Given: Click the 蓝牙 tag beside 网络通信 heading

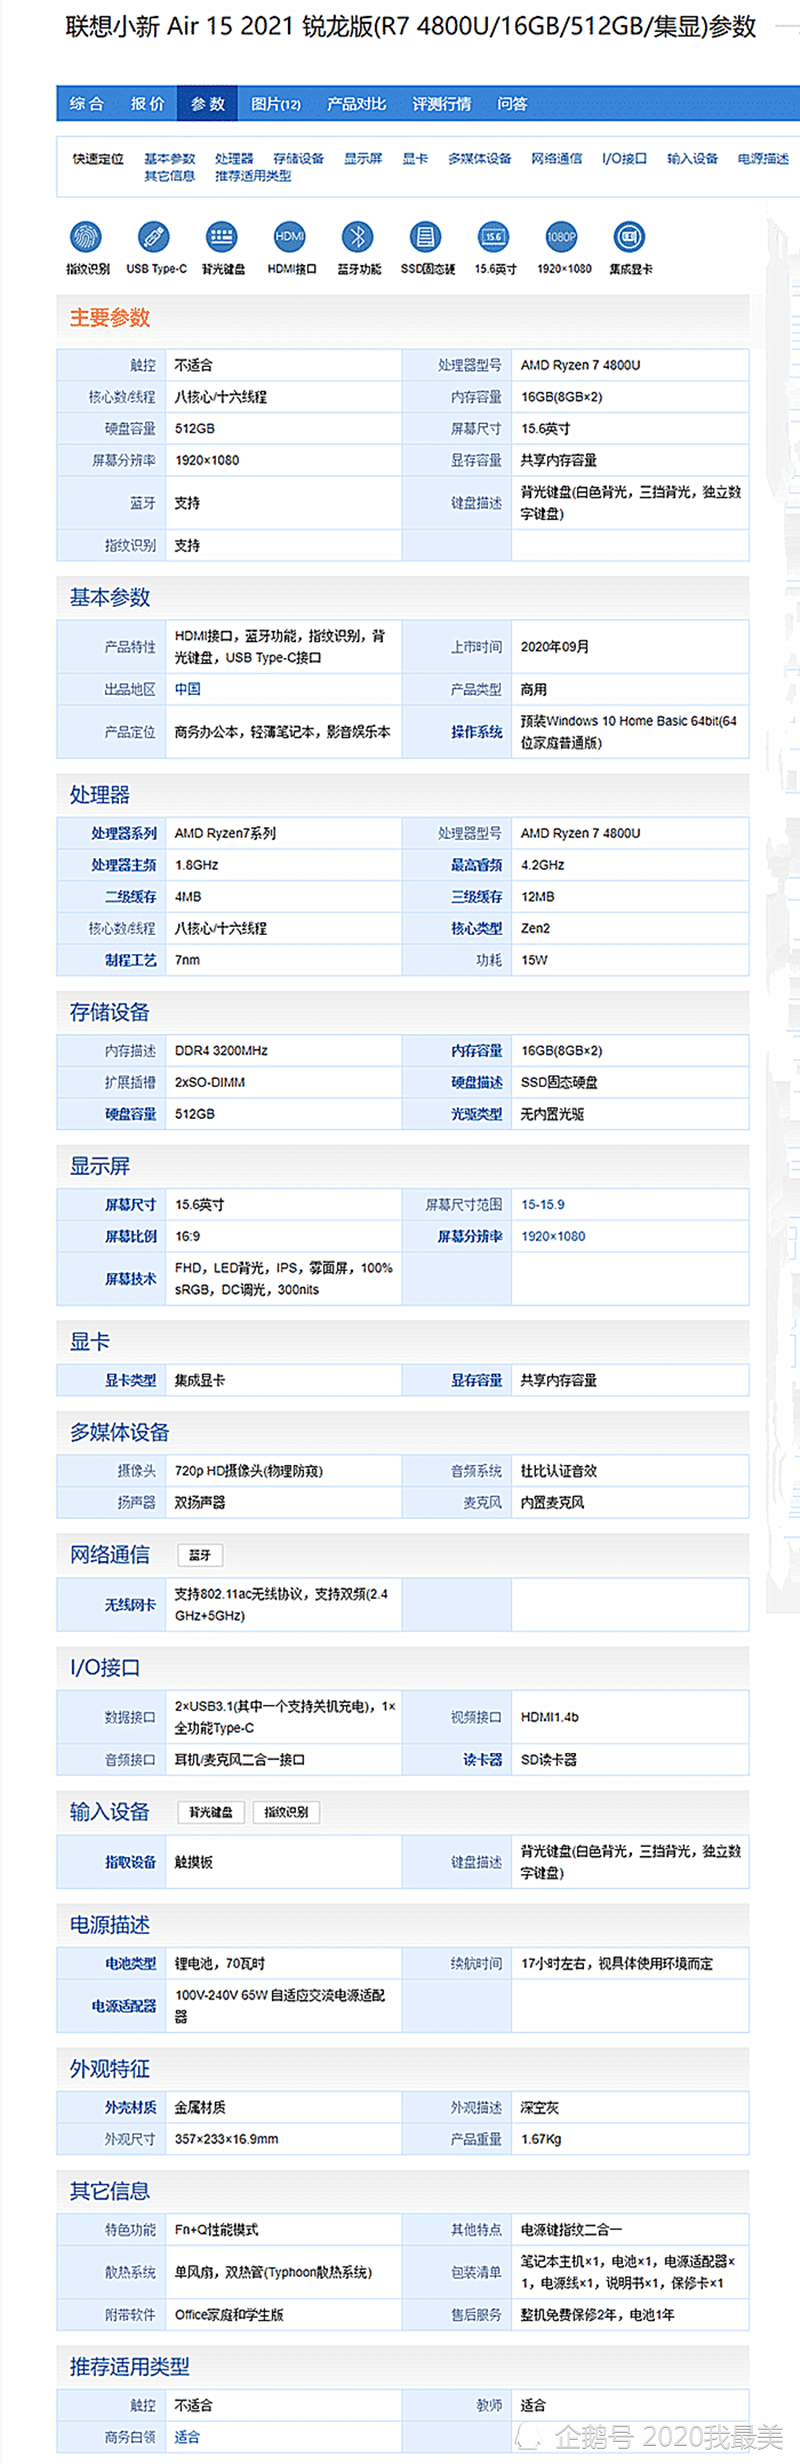Looking at the screenshot, I should point(200,1555).
